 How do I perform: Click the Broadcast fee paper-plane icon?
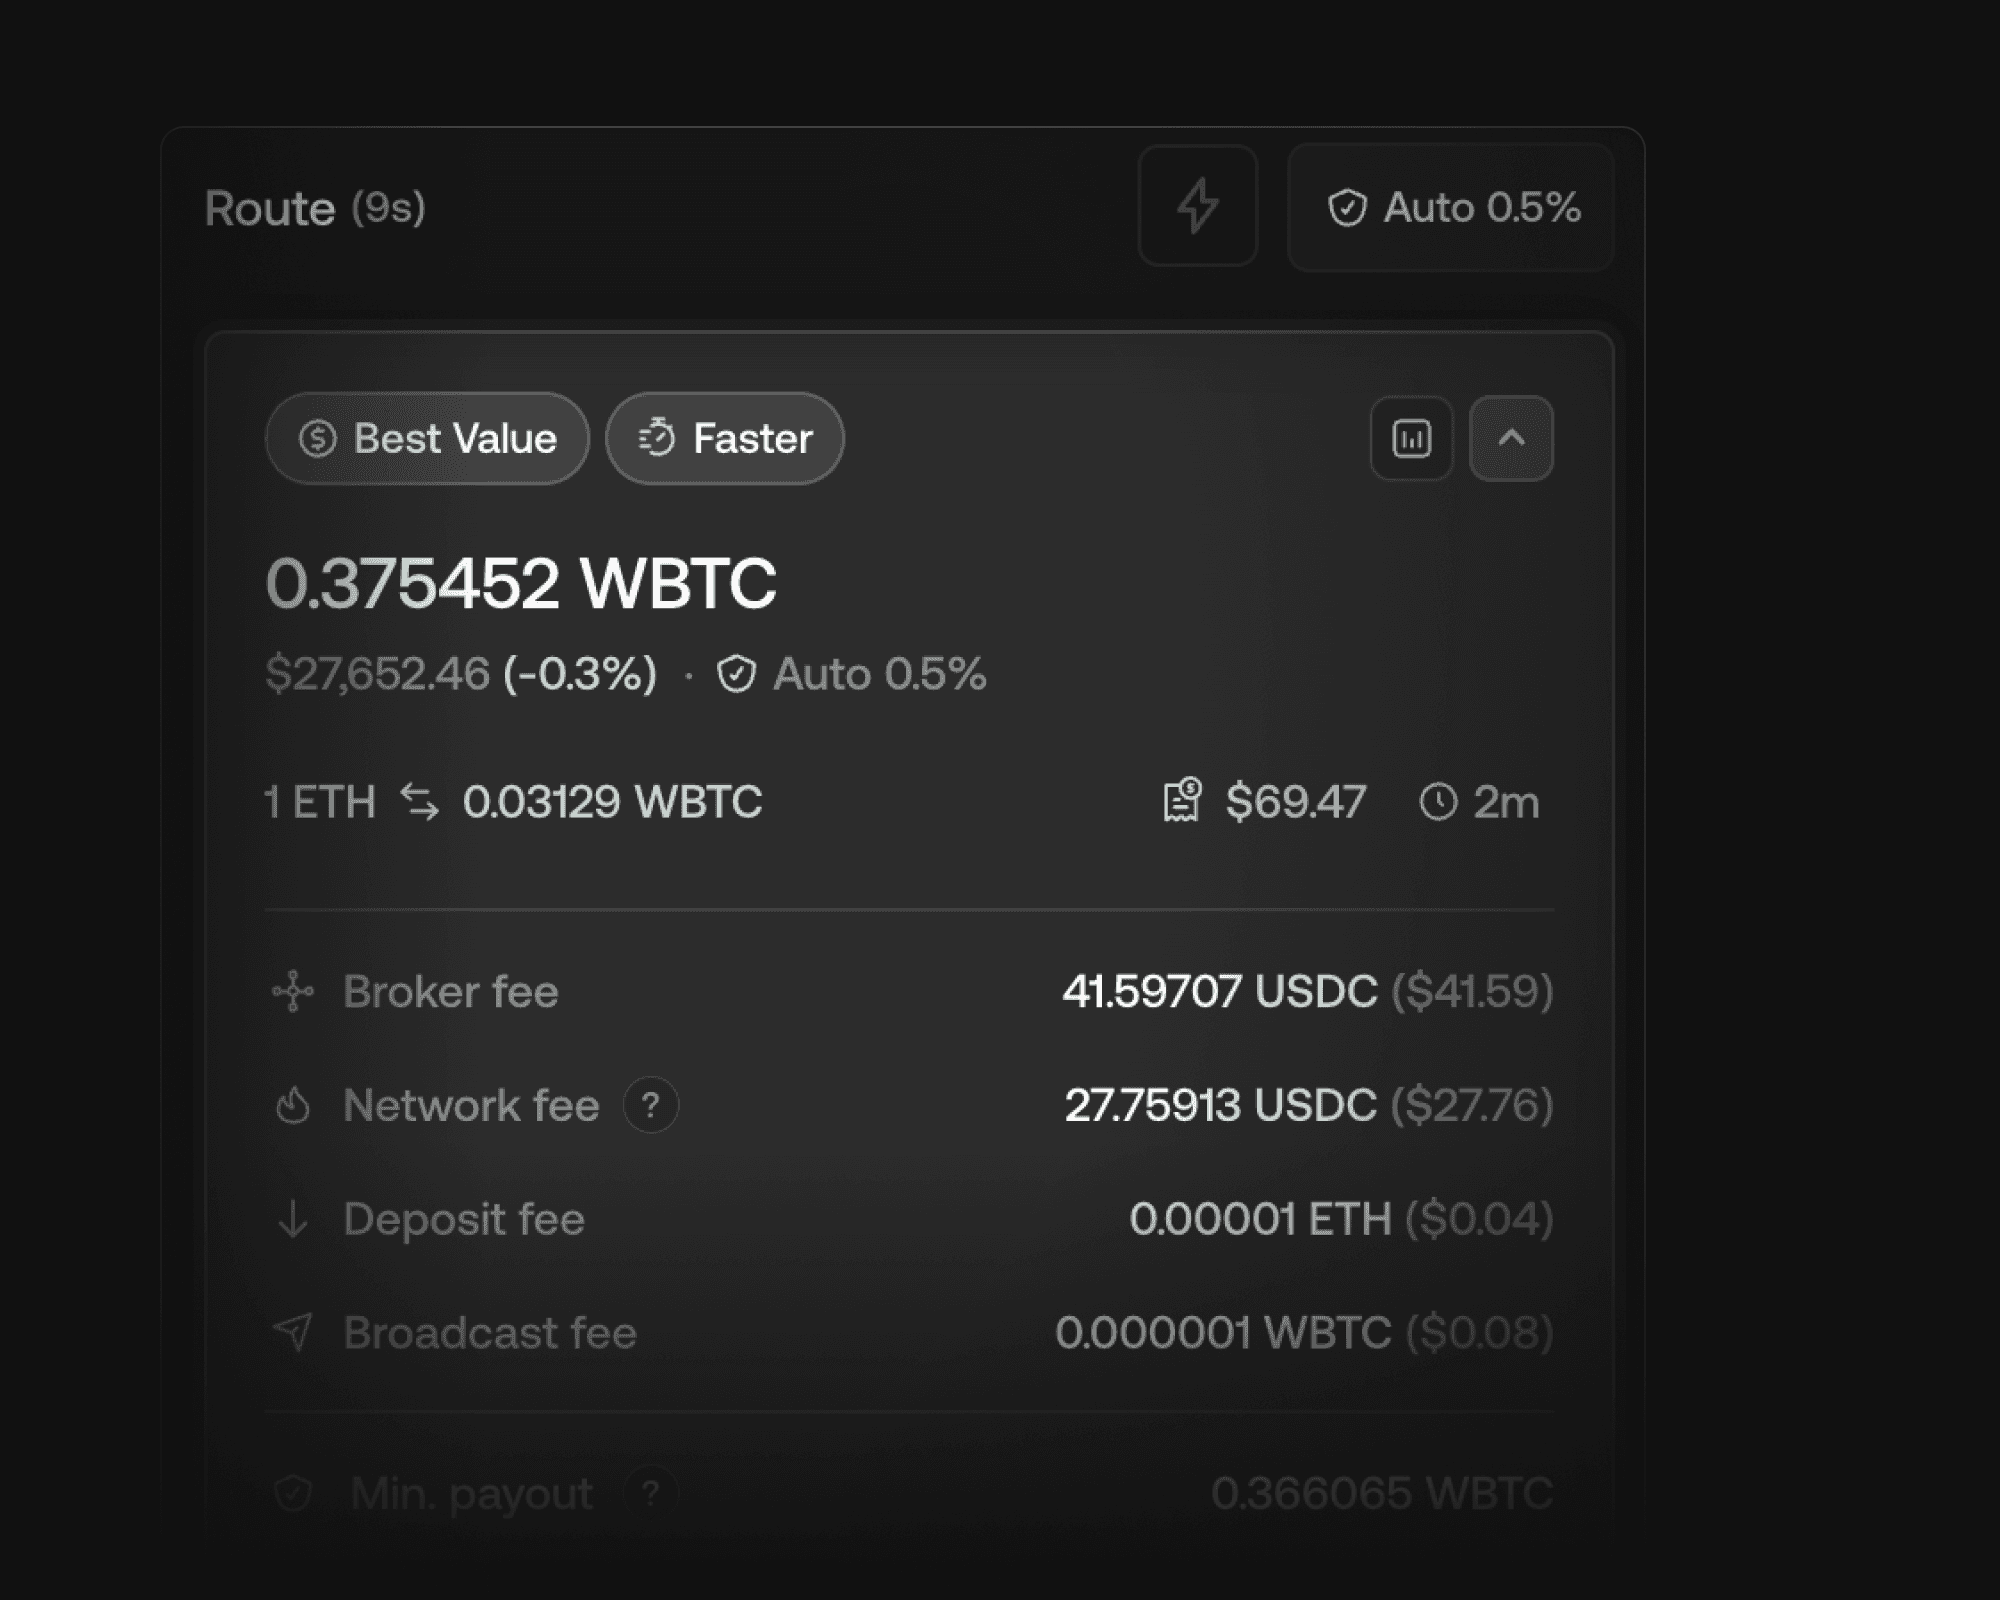tap(293, 1332)
